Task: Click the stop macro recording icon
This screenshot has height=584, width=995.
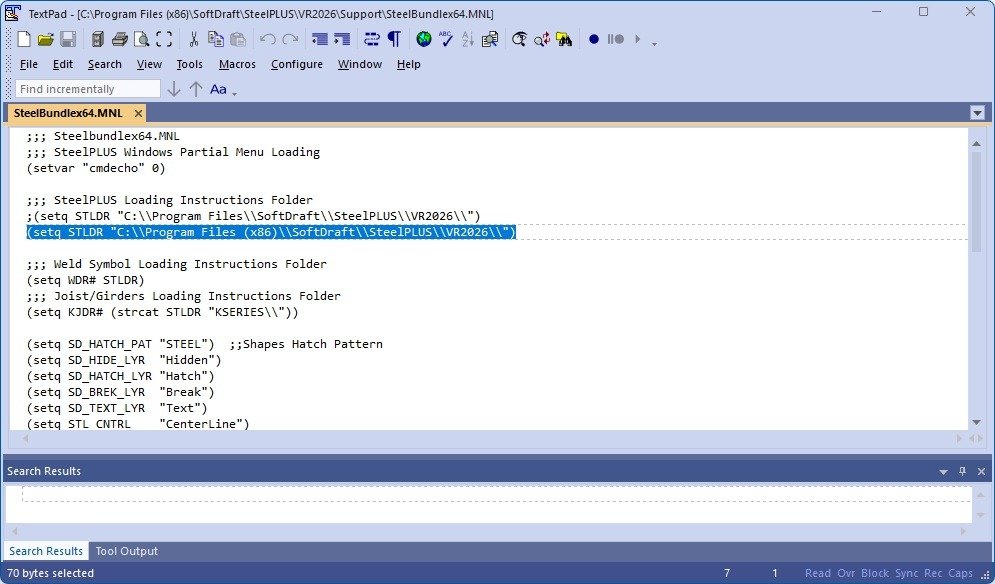Action: tap(616, 39)
